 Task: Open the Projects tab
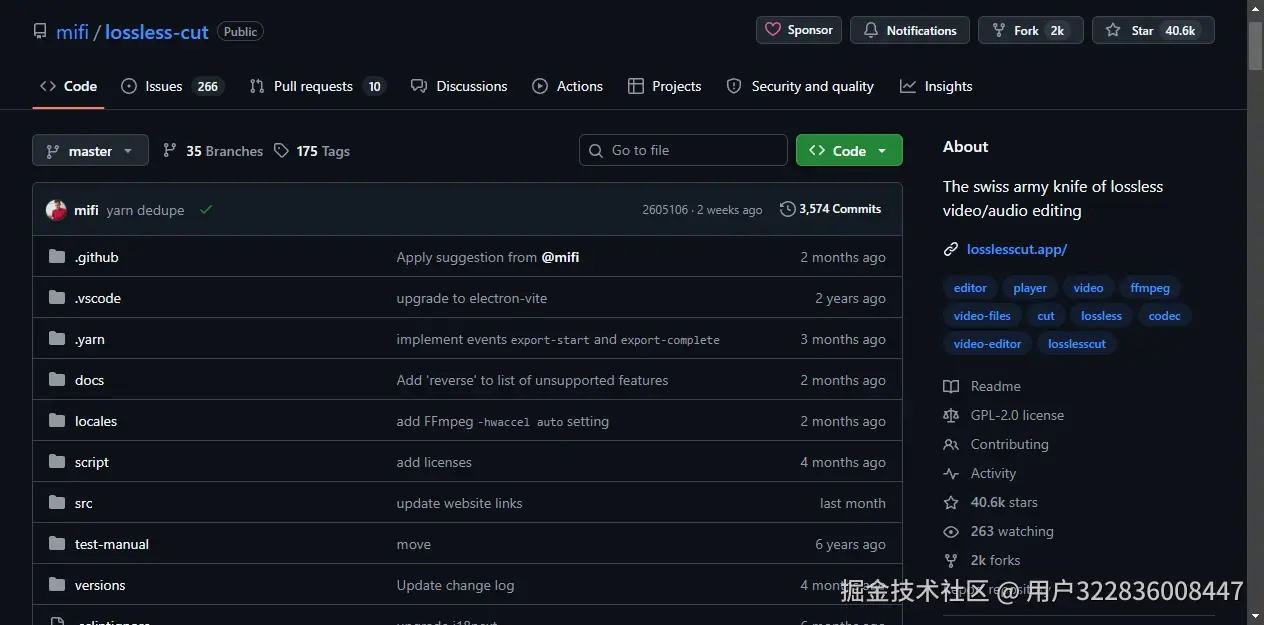point(665,86)
